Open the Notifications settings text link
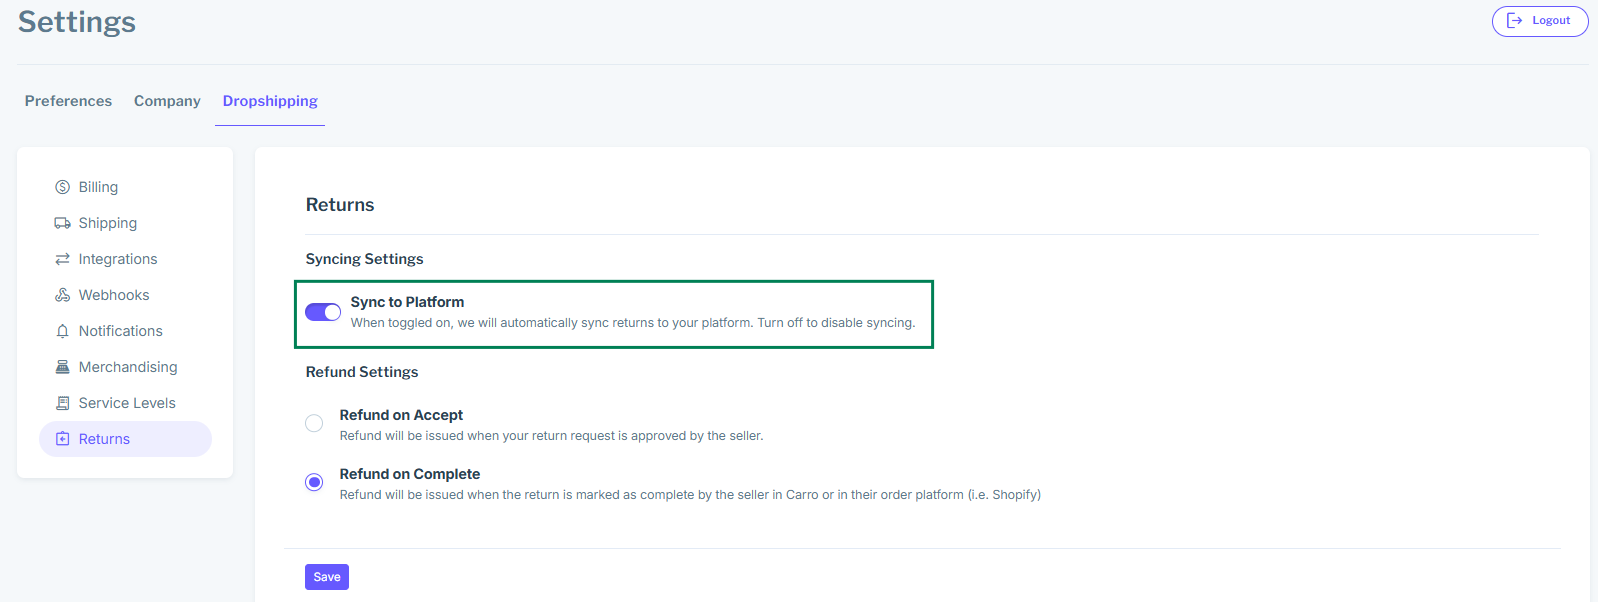 pos(121,331)
